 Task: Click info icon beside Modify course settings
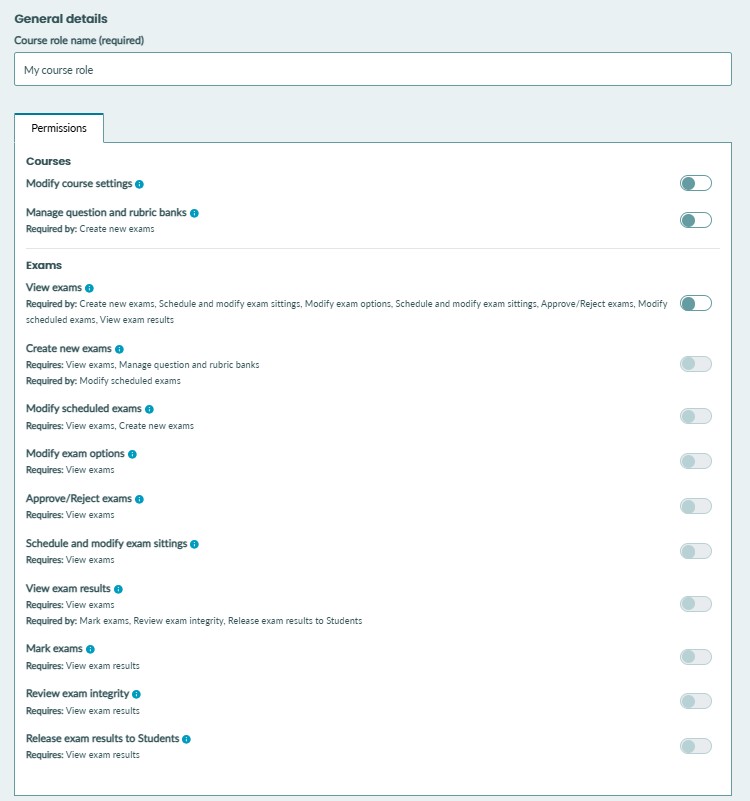tap(139, 184)
